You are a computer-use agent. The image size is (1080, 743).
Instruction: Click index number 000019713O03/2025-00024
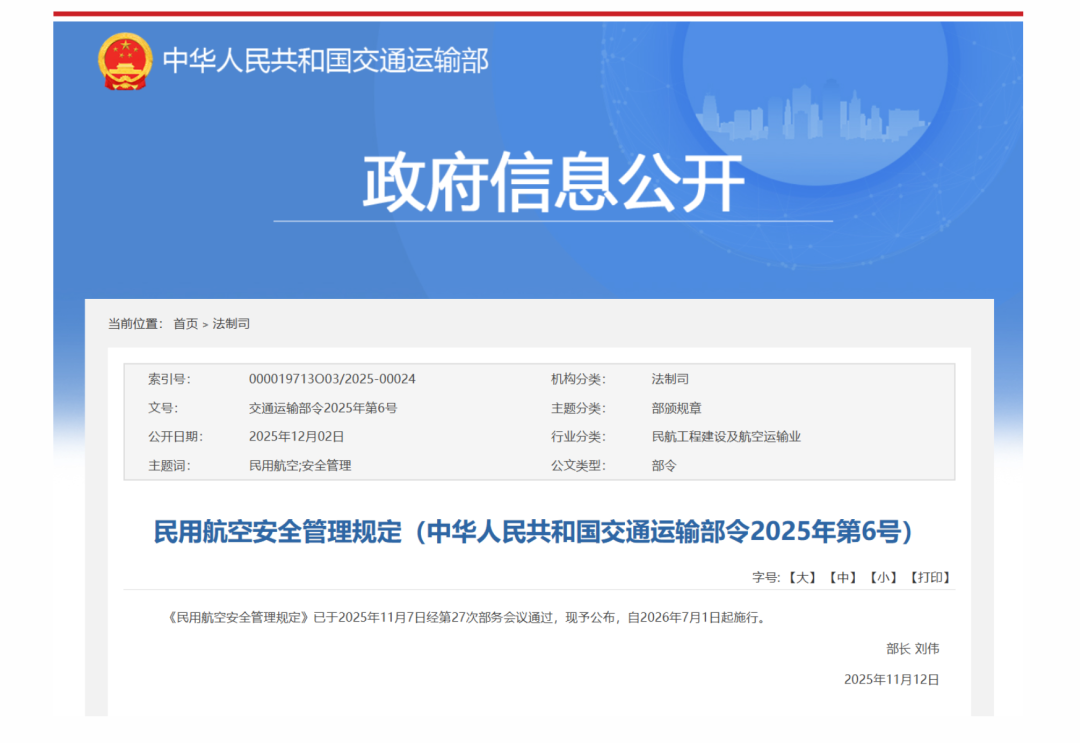[332, 379]
